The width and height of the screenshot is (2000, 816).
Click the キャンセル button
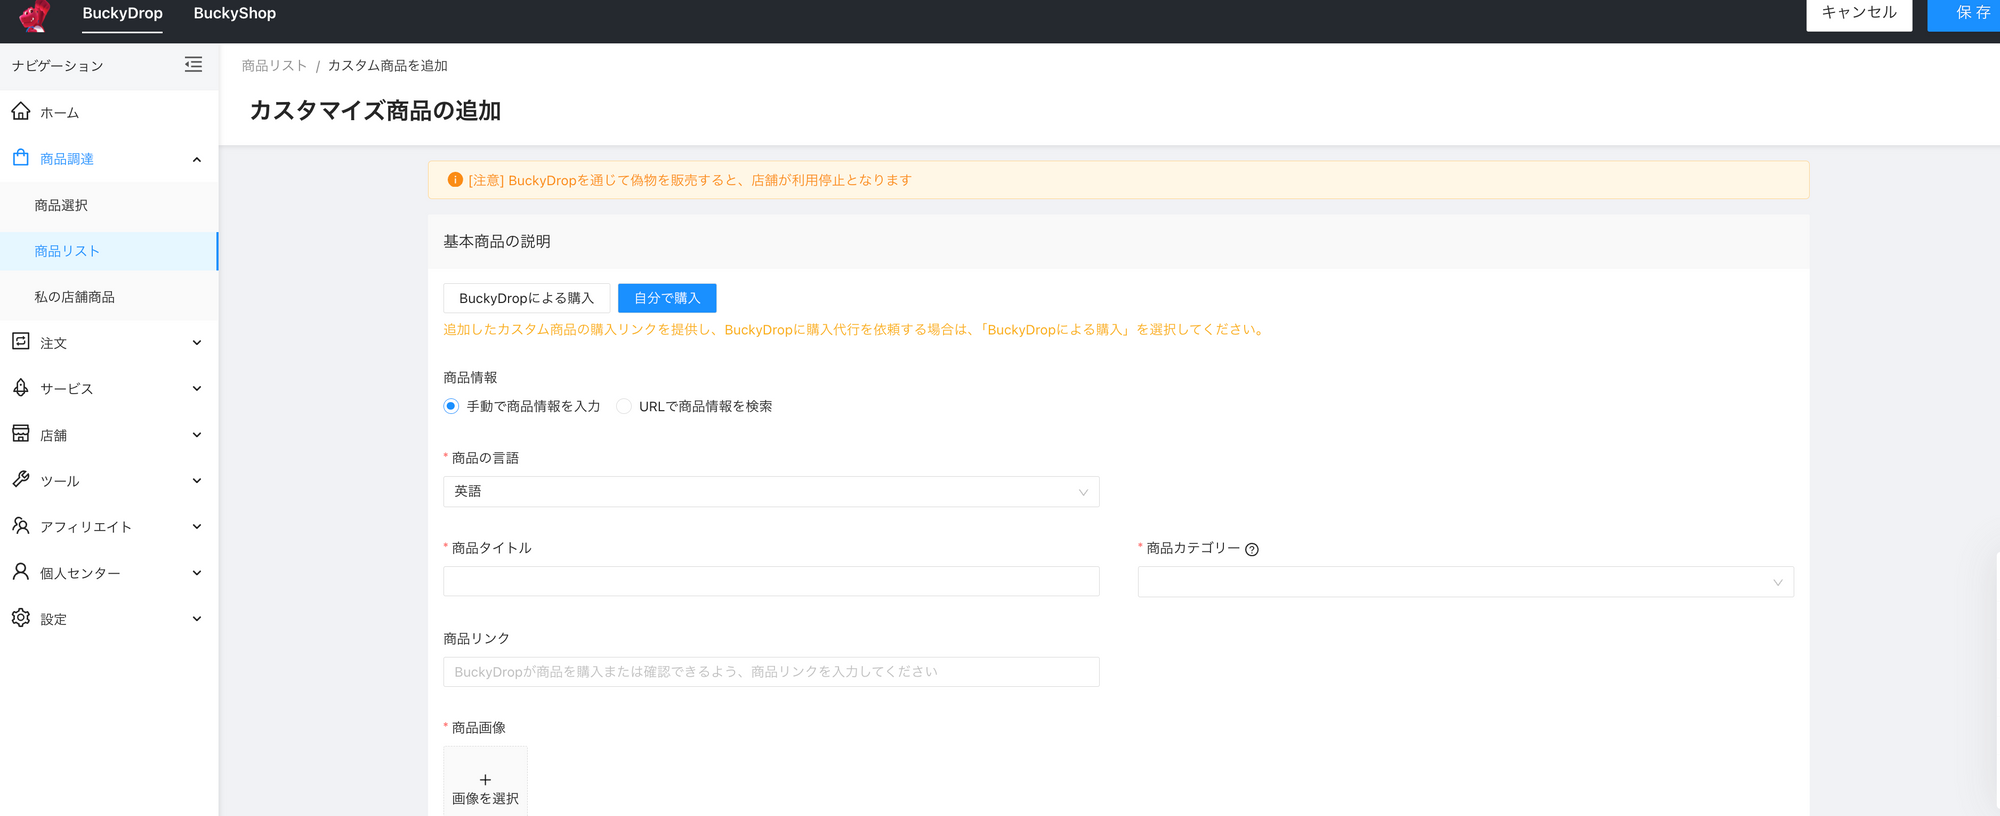pos(1859,14)
